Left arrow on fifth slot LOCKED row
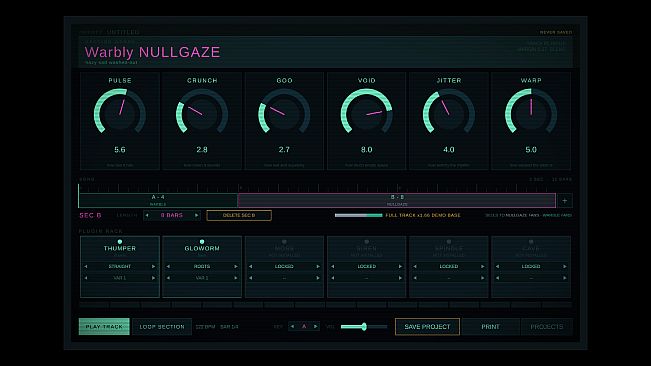The image size is (651, 366). pyautogui.click(x=415, y=266)
